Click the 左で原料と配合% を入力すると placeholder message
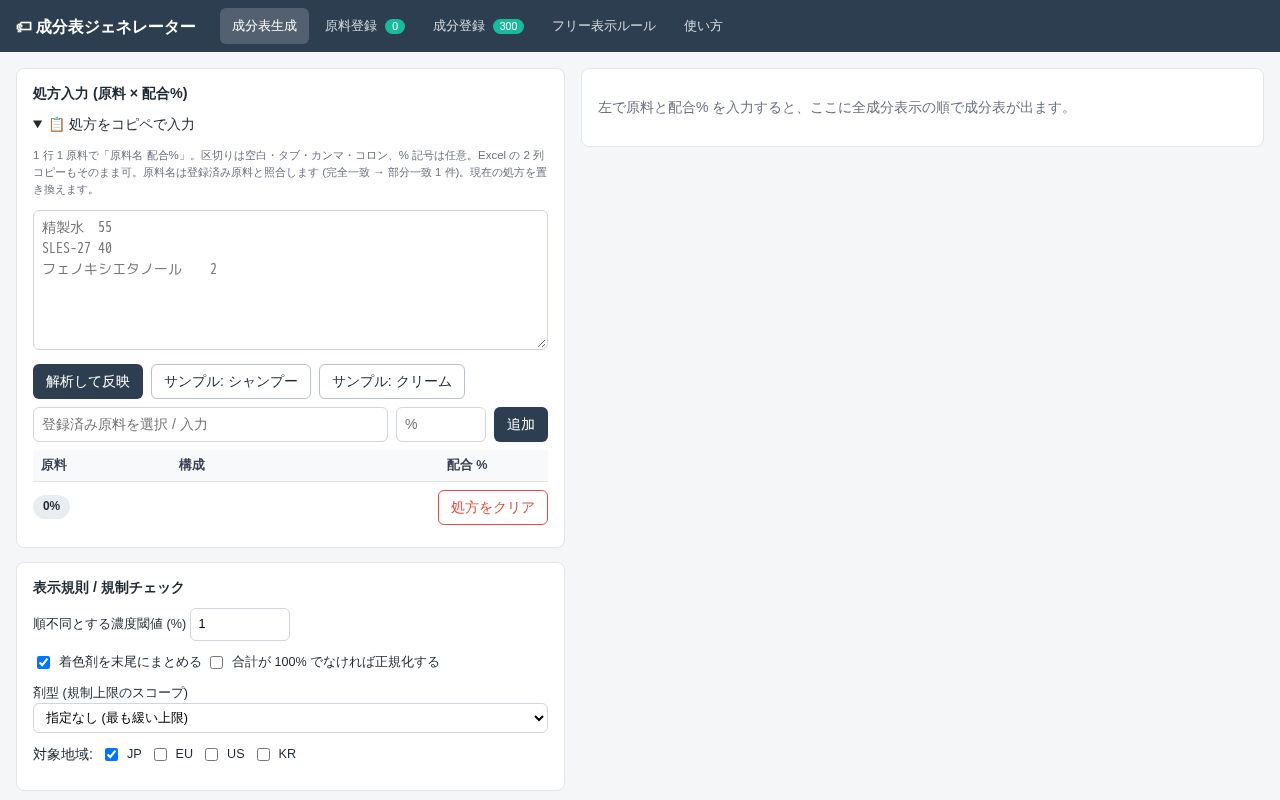Viewport: 1280px width, 800px height. coord(836,107)
